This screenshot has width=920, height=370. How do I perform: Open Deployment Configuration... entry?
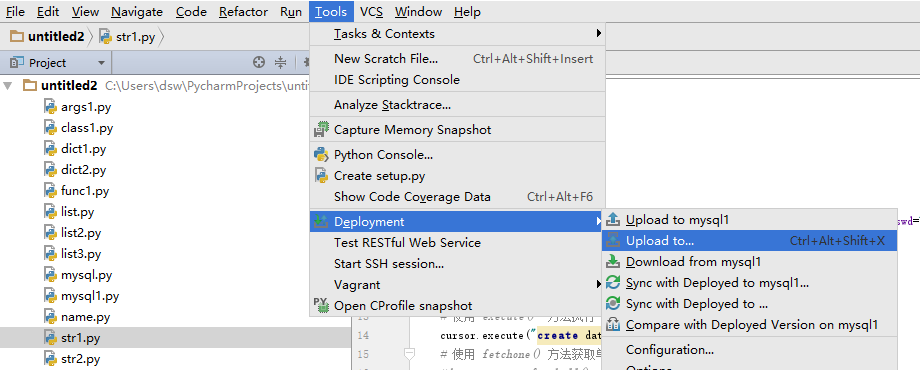point(750,350)
